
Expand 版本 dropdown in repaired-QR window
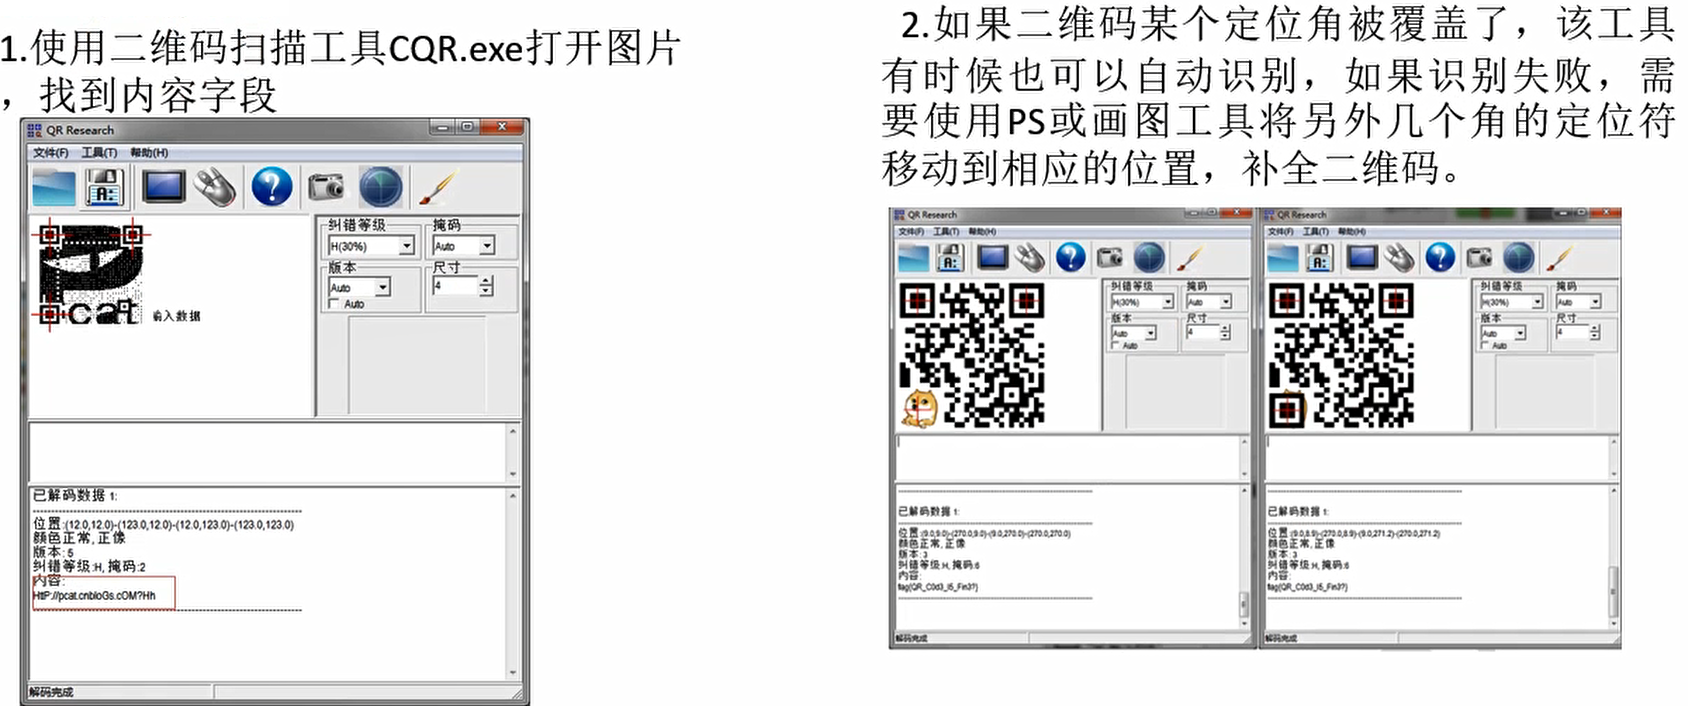point(1520,333)
